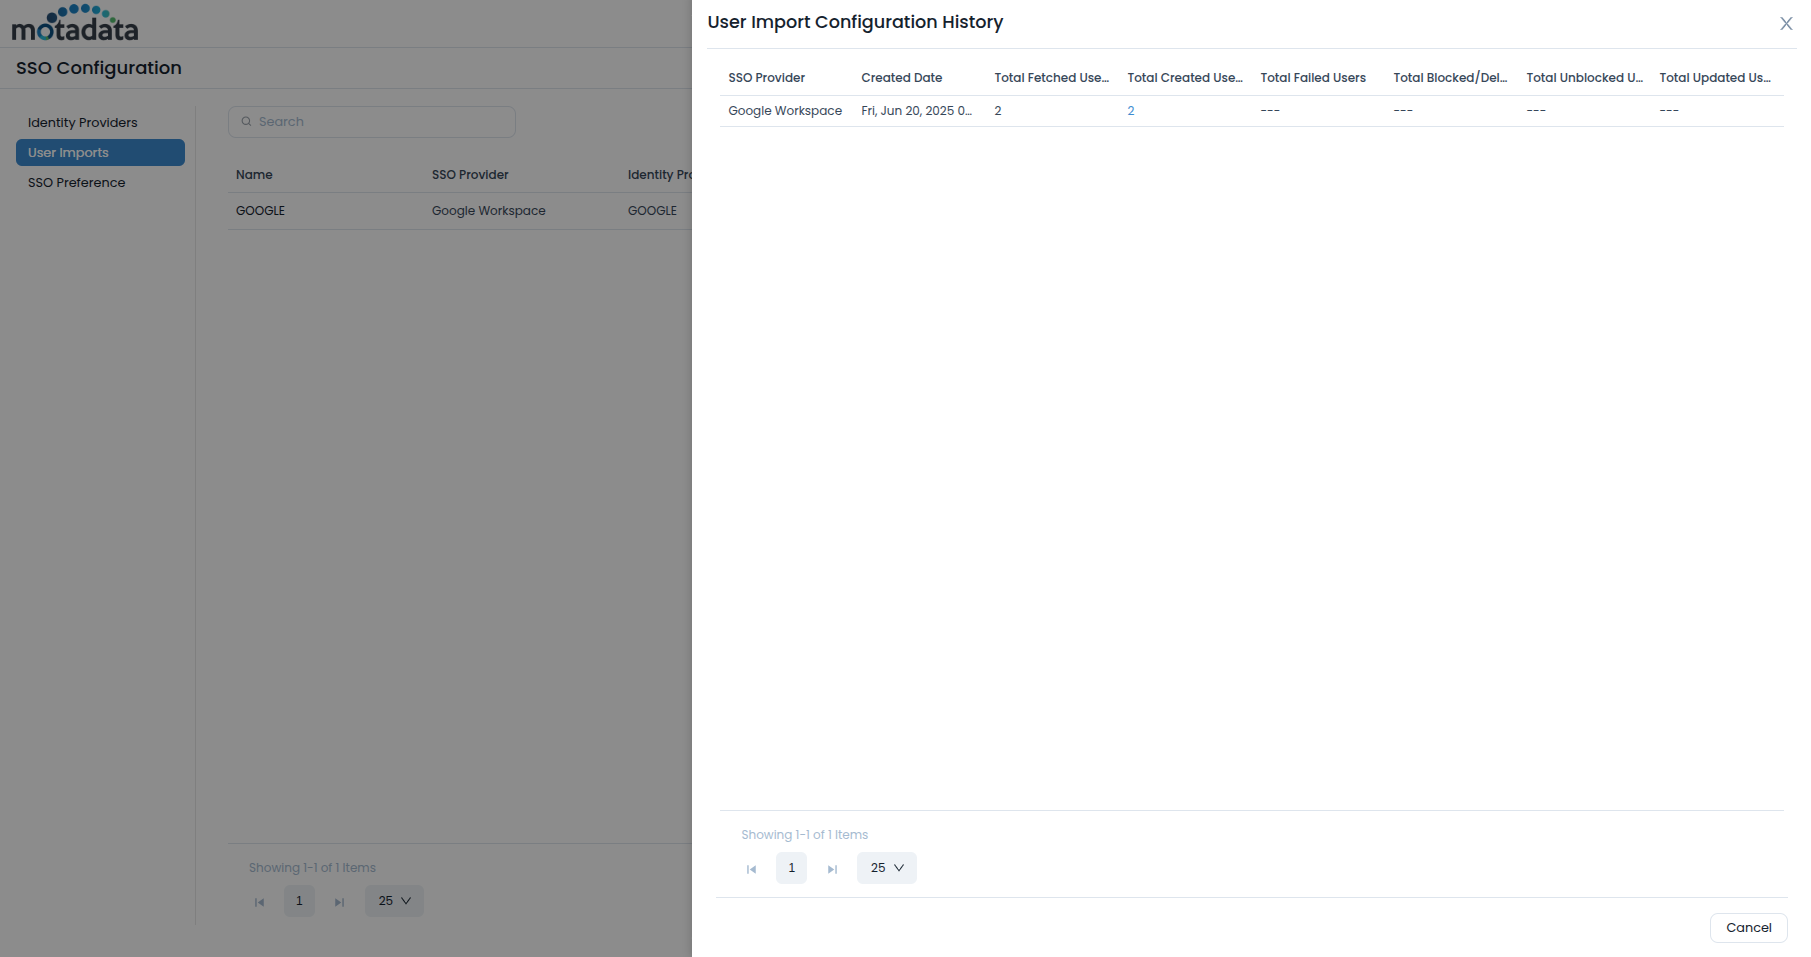The height and width of the screenshot is (957, 1811).
Task: Click the Created Date column header
Action: pos(901,78)
